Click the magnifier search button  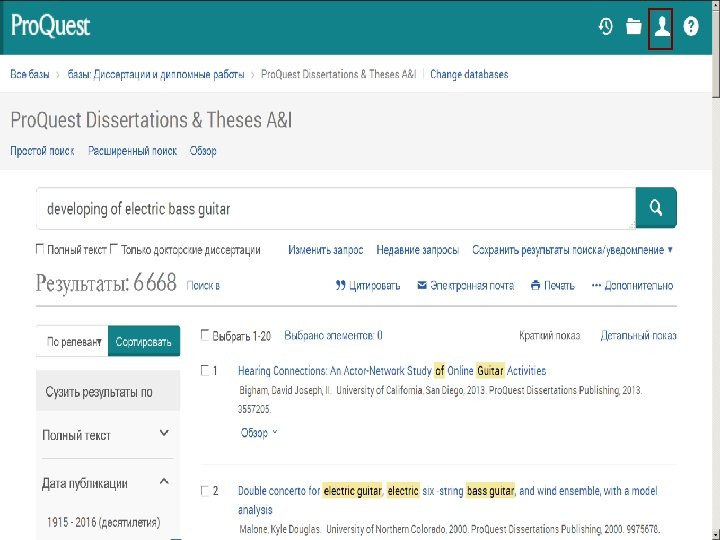pos(656,208)
